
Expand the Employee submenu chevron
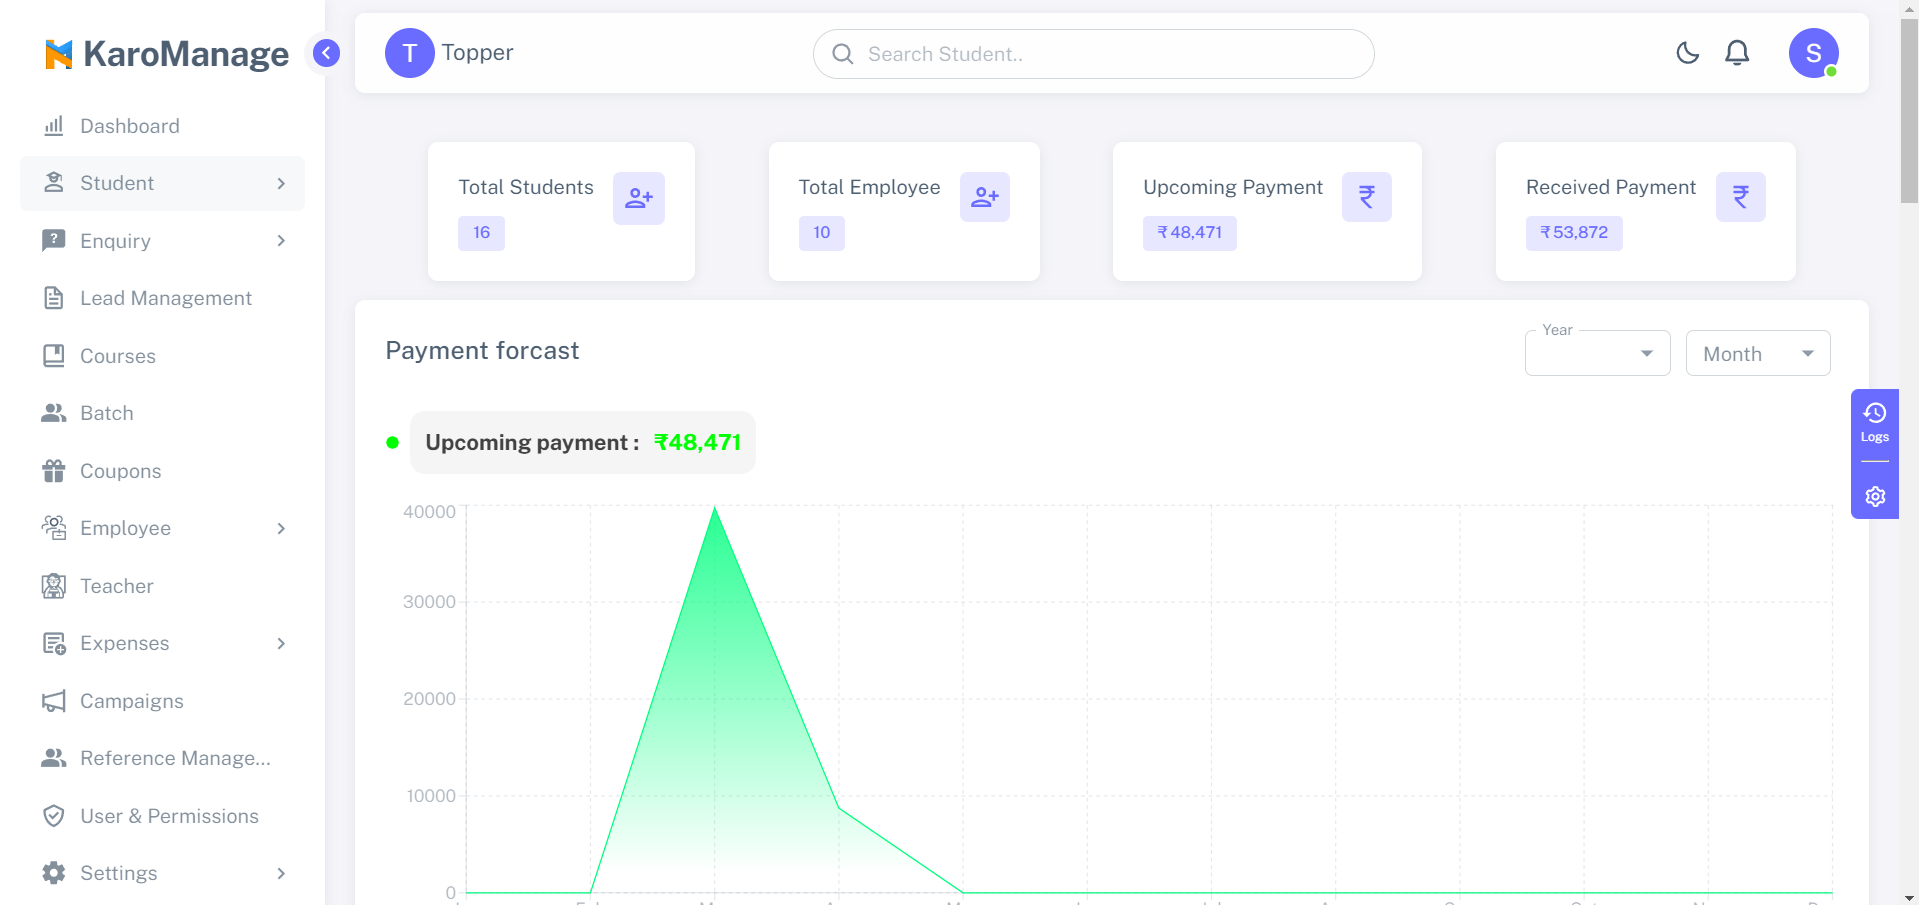(x=281, y=528)
